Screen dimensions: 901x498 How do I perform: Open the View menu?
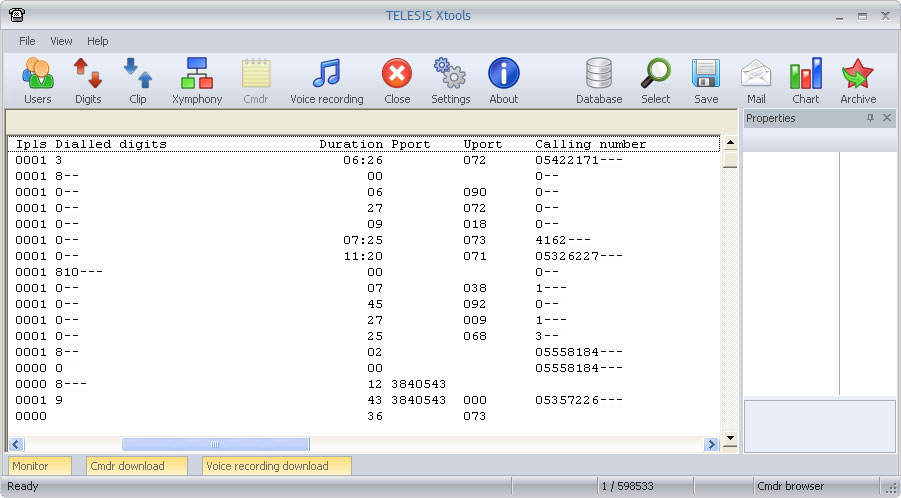pos(61,41)
